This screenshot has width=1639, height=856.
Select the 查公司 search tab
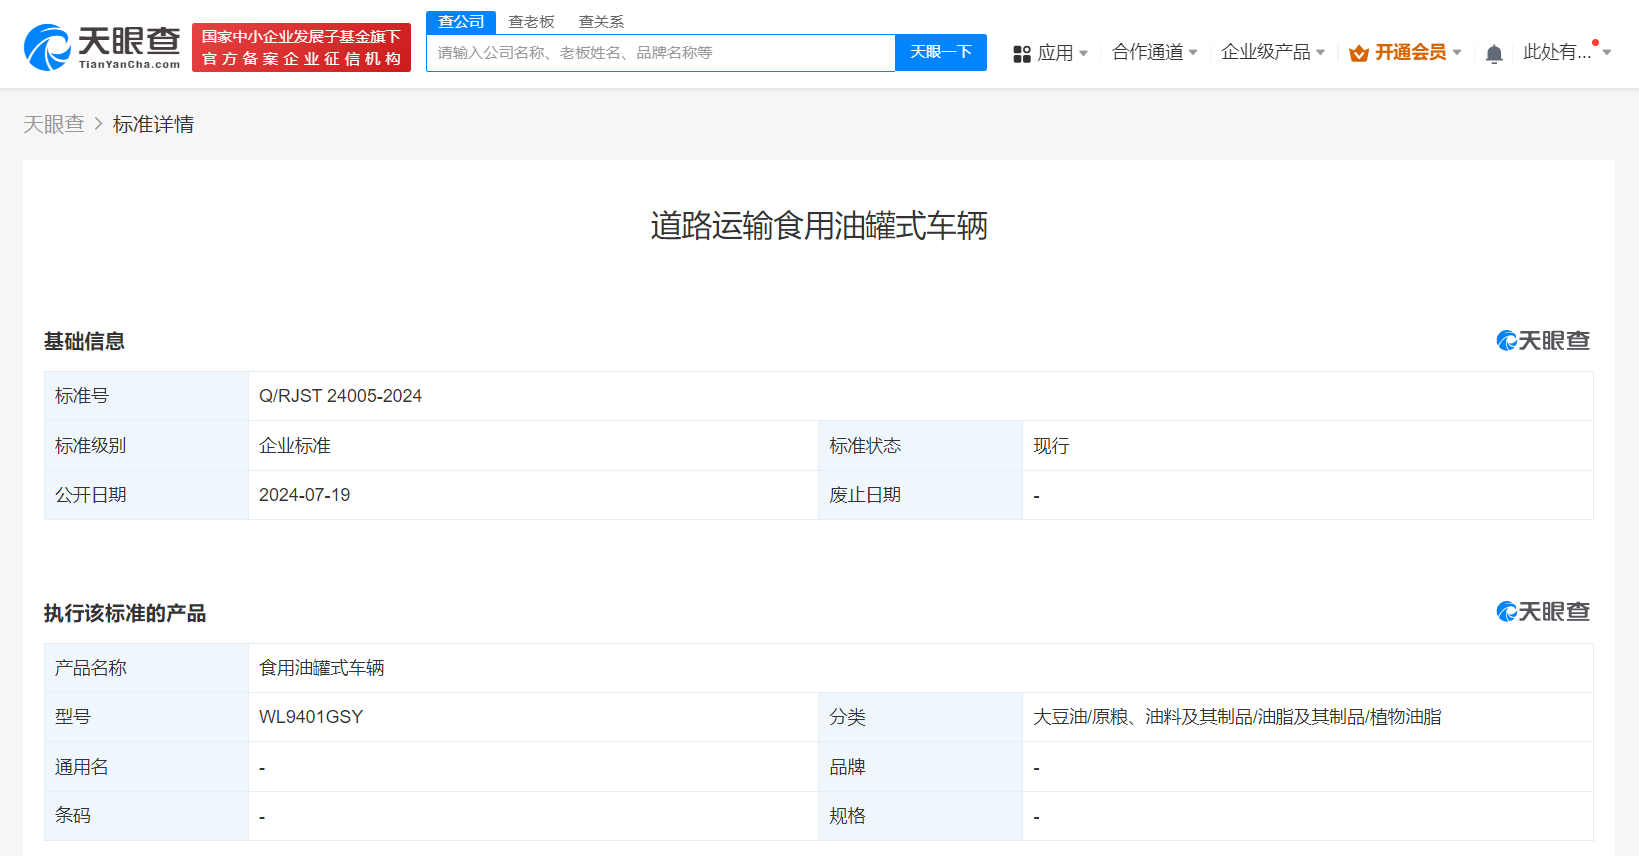pyautogui.click(x=461, y=22)
